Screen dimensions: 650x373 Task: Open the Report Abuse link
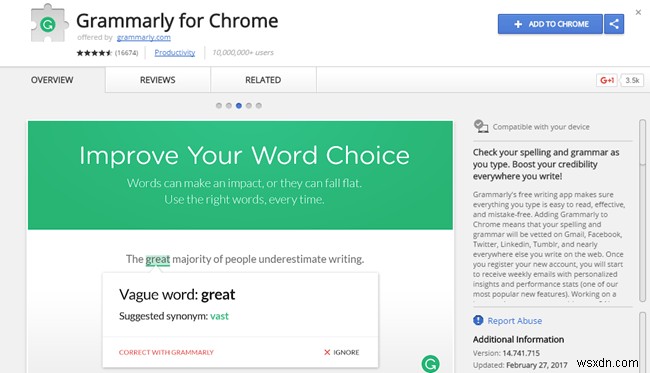(514, 321)
